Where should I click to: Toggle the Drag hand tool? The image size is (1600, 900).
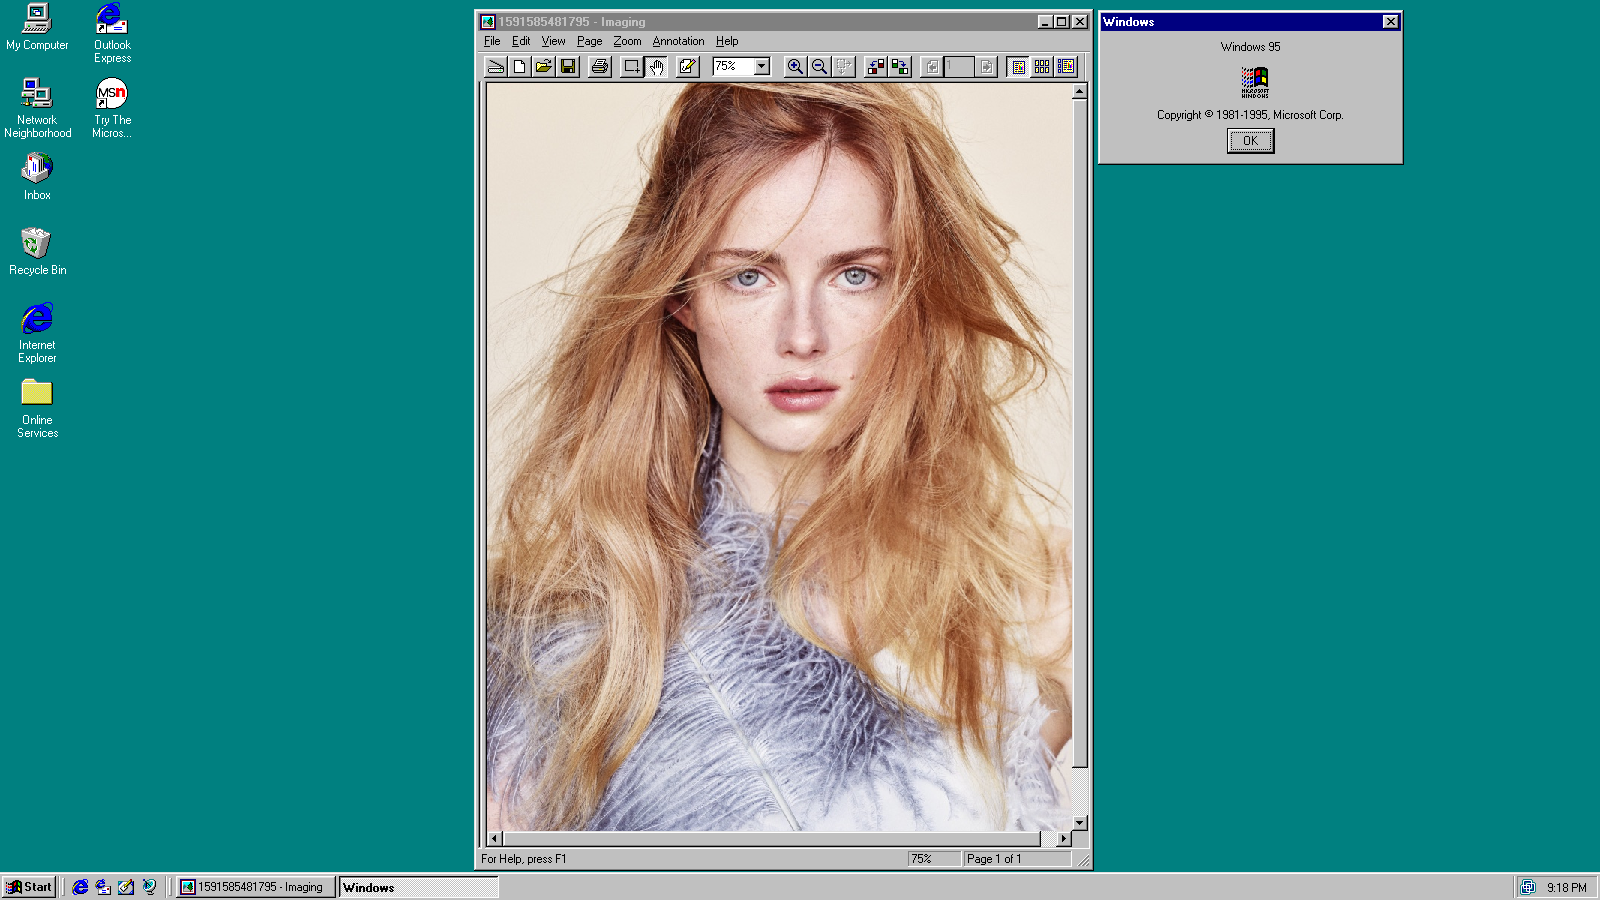656,67
